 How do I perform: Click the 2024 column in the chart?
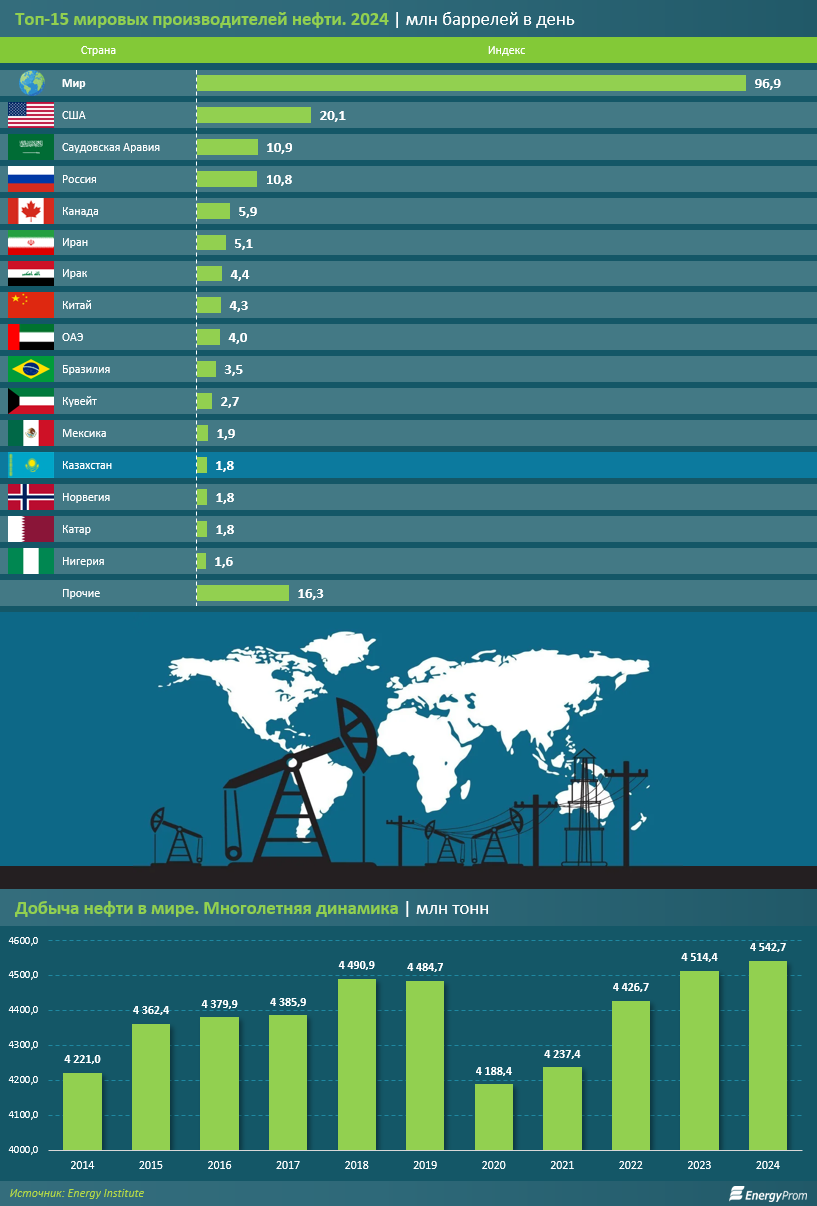768,1056
